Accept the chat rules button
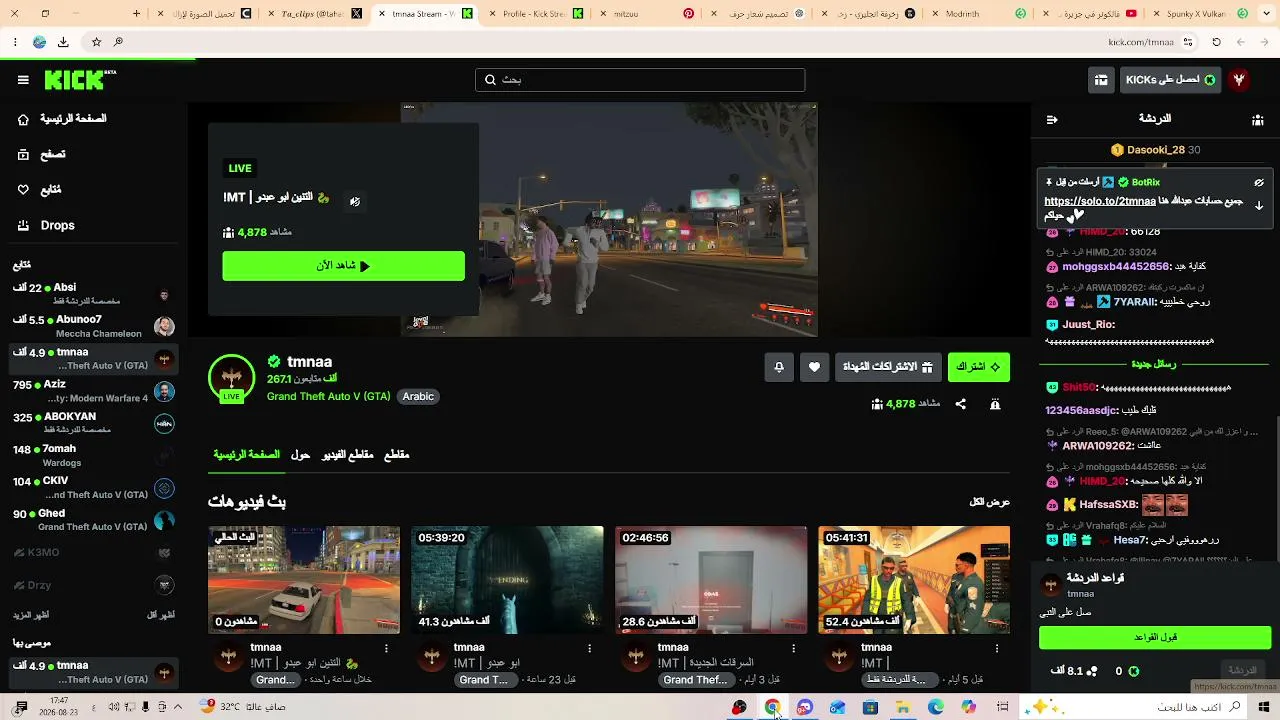Viewport: 1280px width, 720px height. (x=1155, y=637)
